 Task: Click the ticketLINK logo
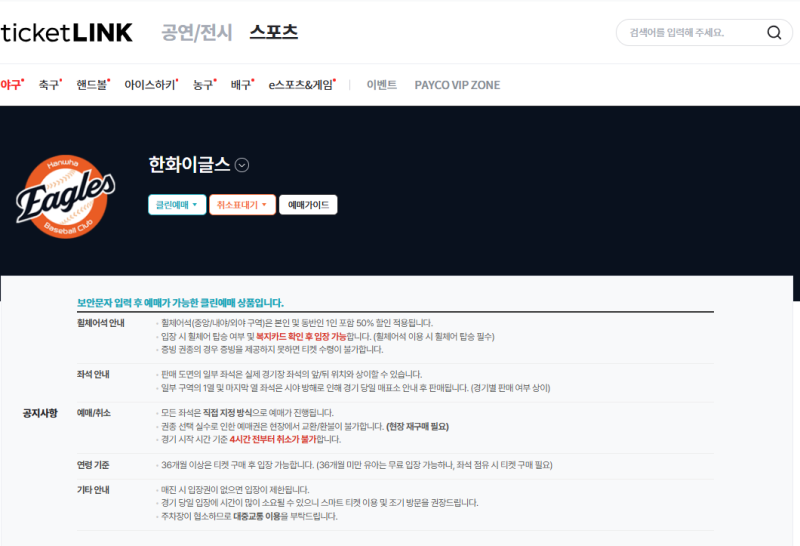point(66,33)
